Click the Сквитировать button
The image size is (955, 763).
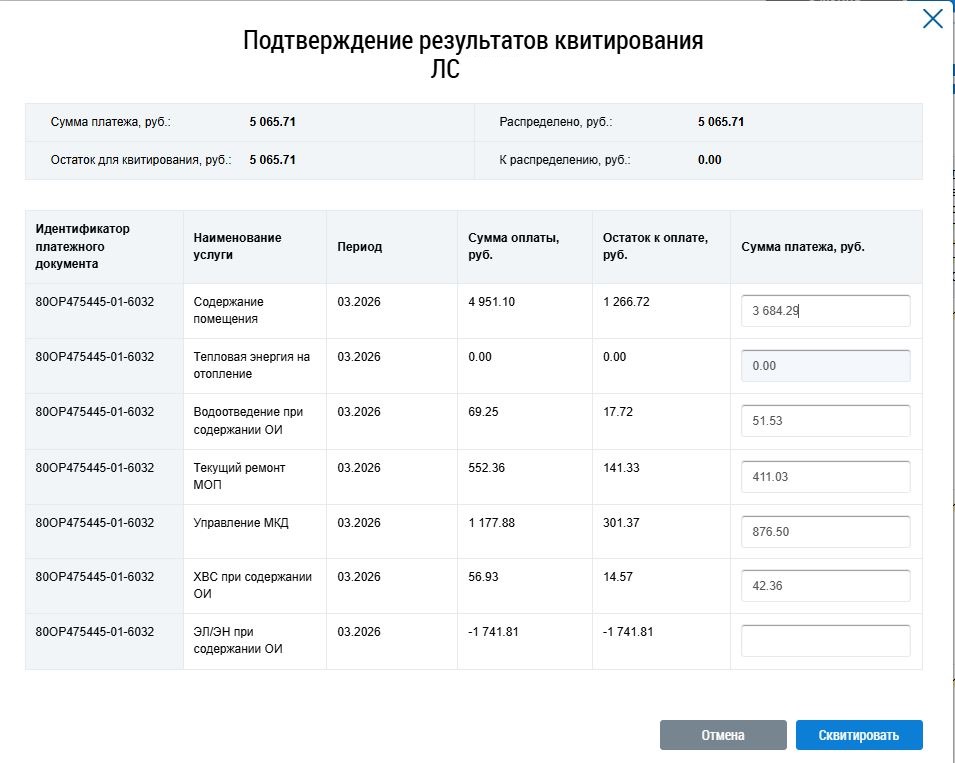859,735
